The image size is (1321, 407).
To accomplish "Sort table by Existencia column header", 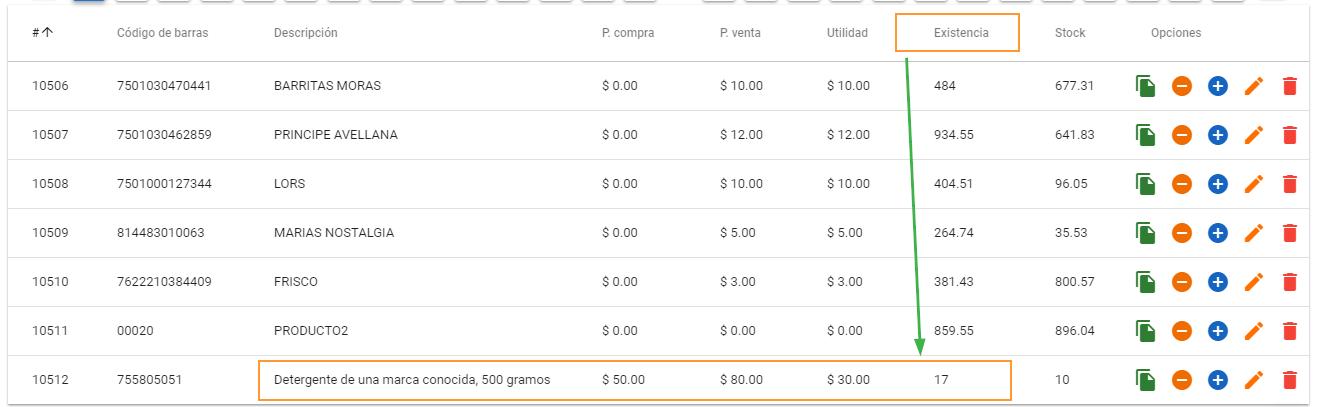I will [960, 33].
